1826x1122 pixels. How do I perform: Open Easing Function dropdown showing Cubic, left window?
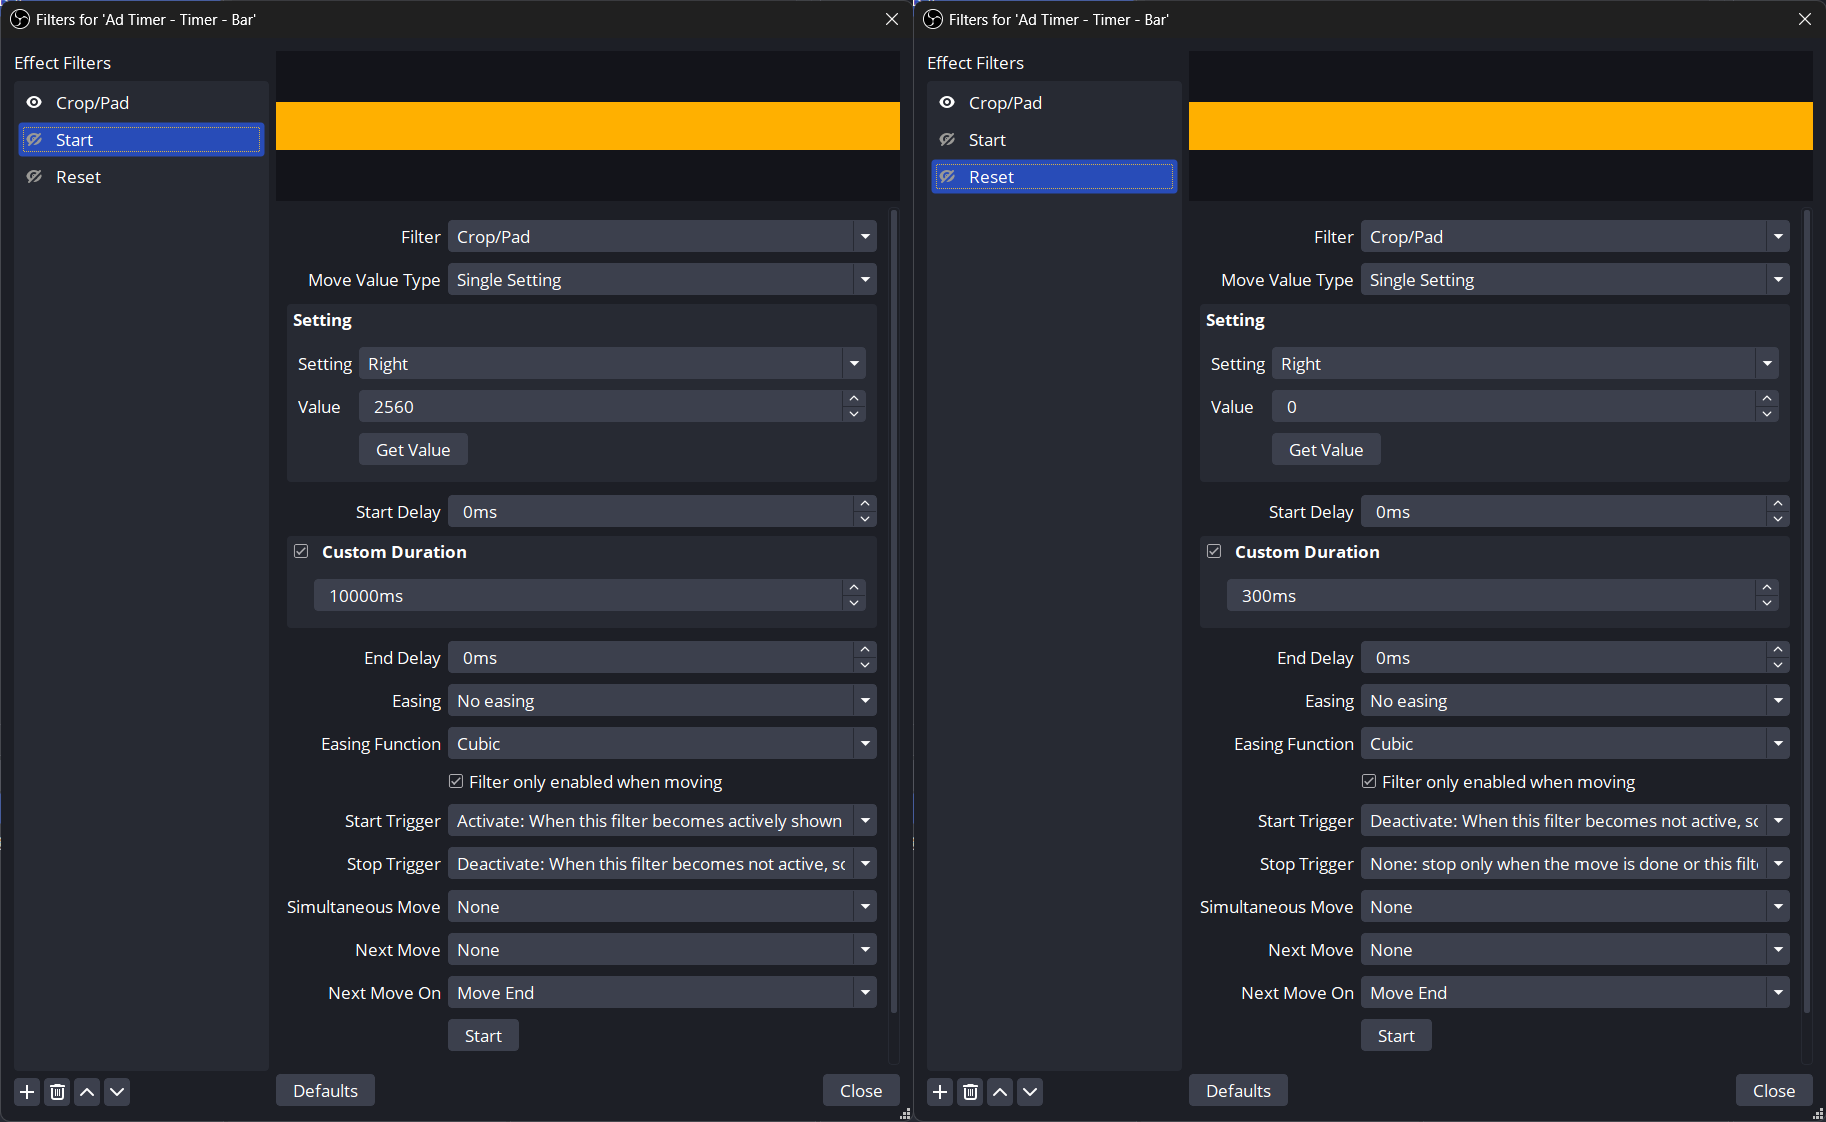(x=661, y=744)
